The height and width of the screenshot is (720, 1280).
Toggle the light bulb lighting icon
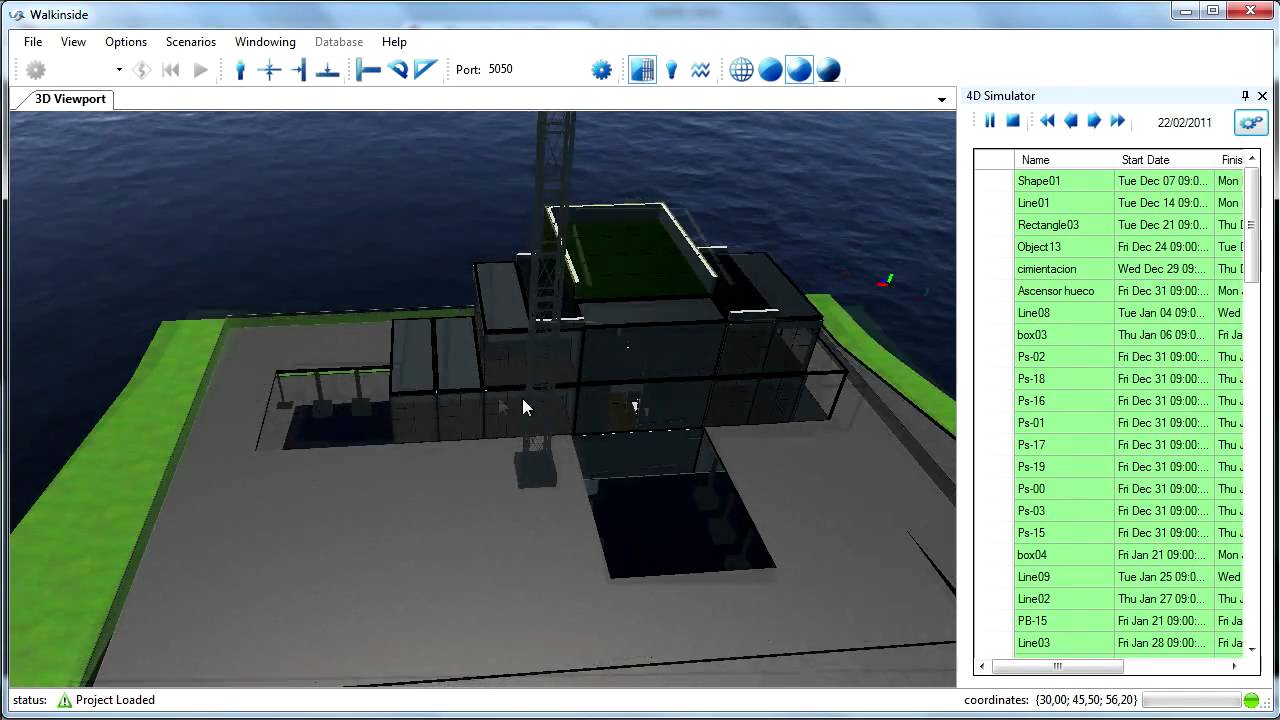tap(672, 70)
